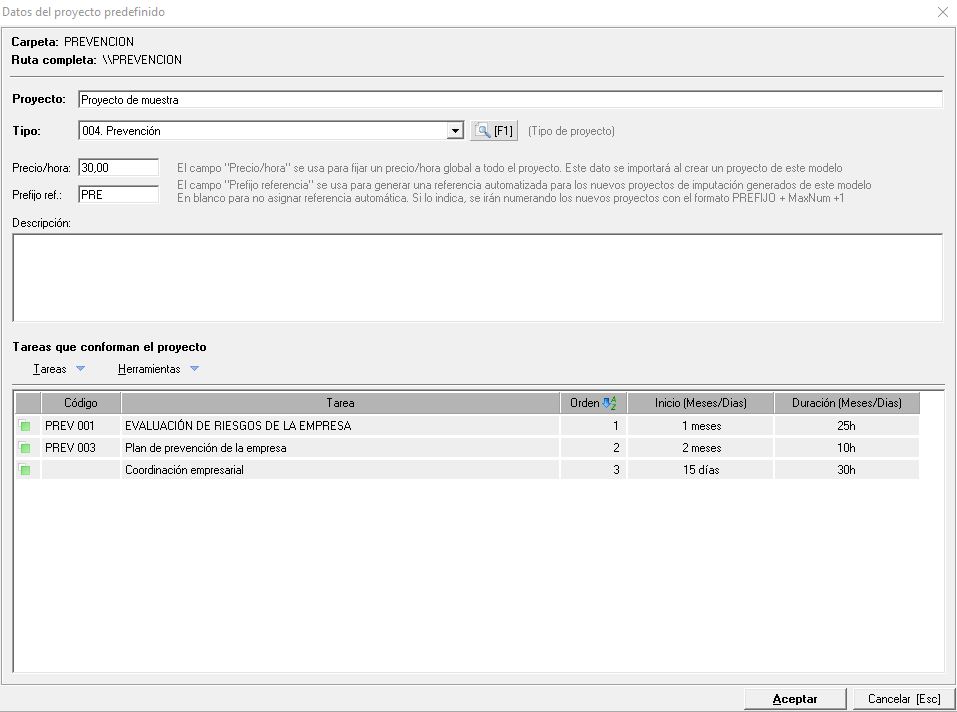This screenshot has width=957, height=712.
Task: Click the sort icon in Orden column header
Action: [x=609, y=403]
